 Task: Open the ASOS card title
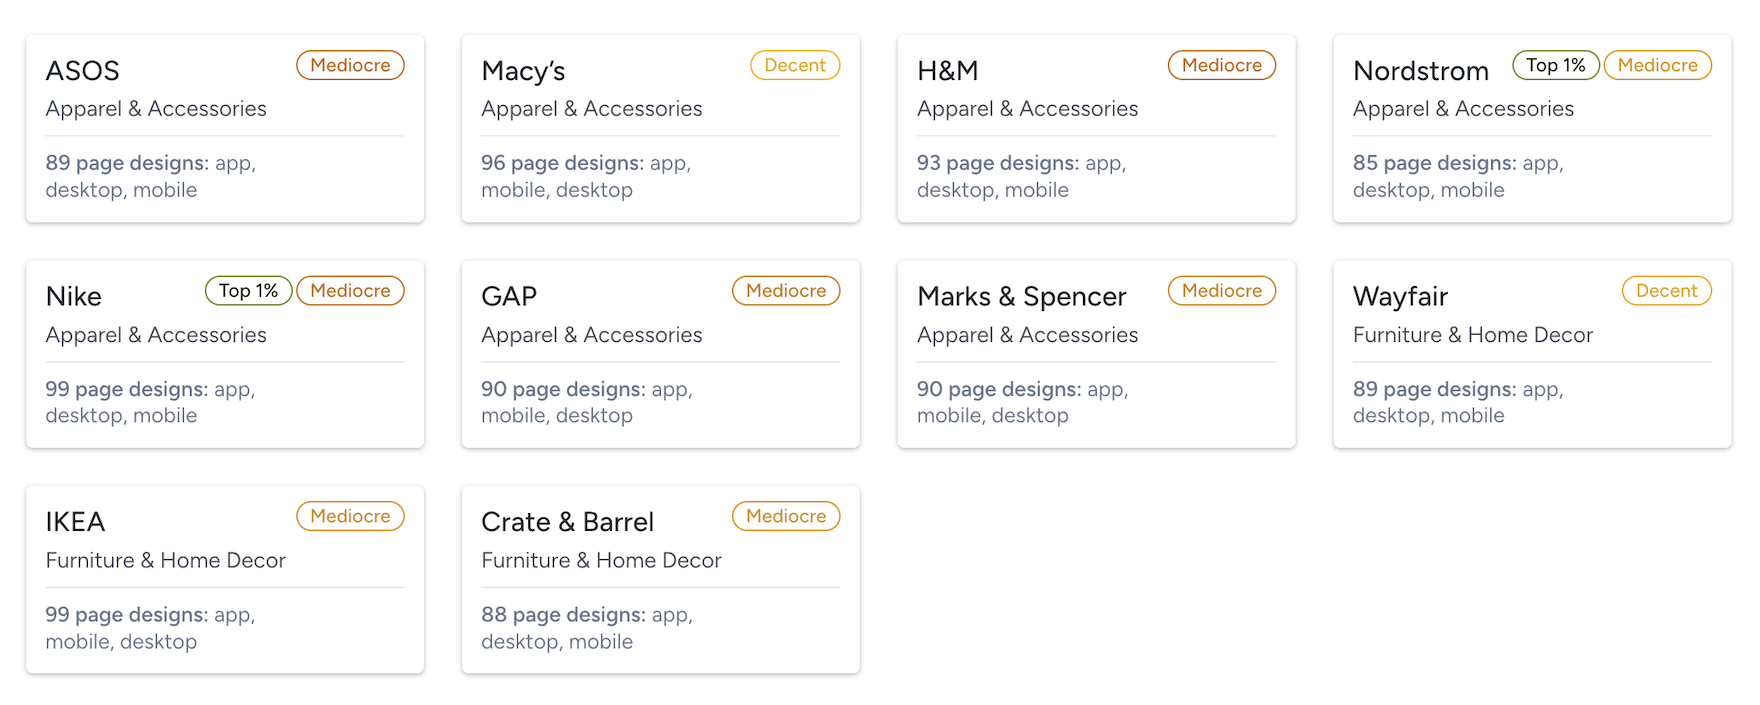coord(83,71)
